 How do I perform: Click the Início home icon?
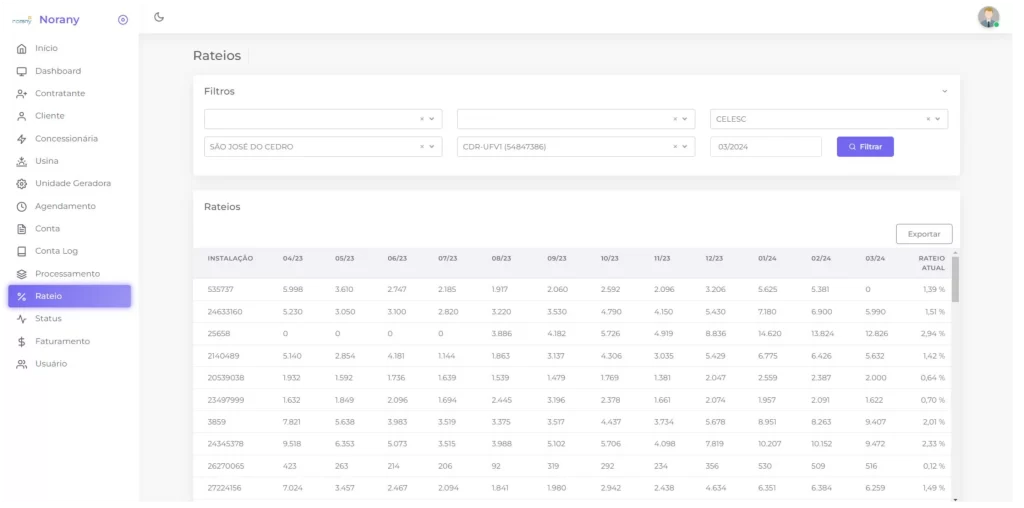(22, 48)
